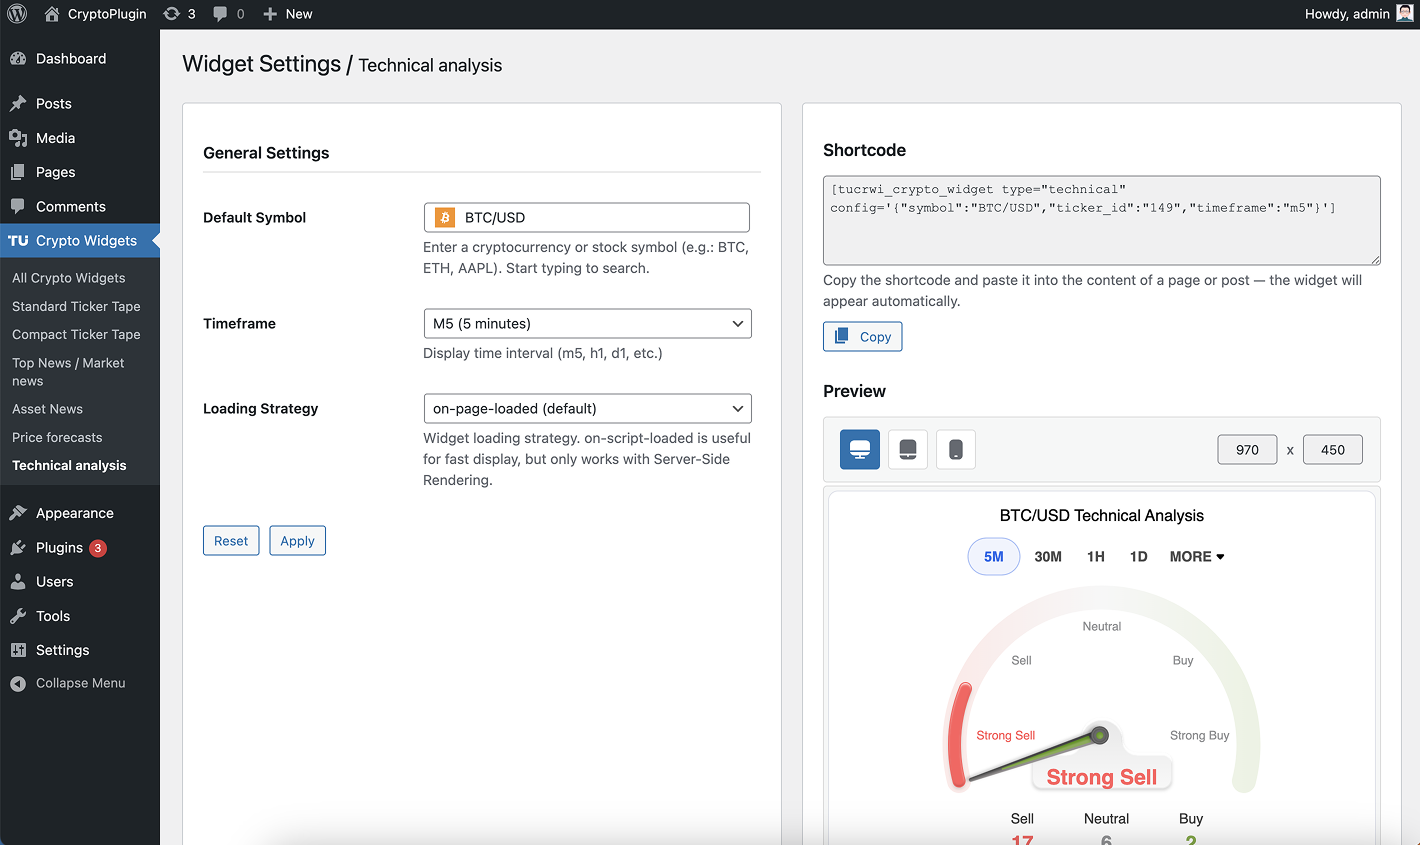Click the Users person icon
The image size is (1420, 845).
pos(18,582)
